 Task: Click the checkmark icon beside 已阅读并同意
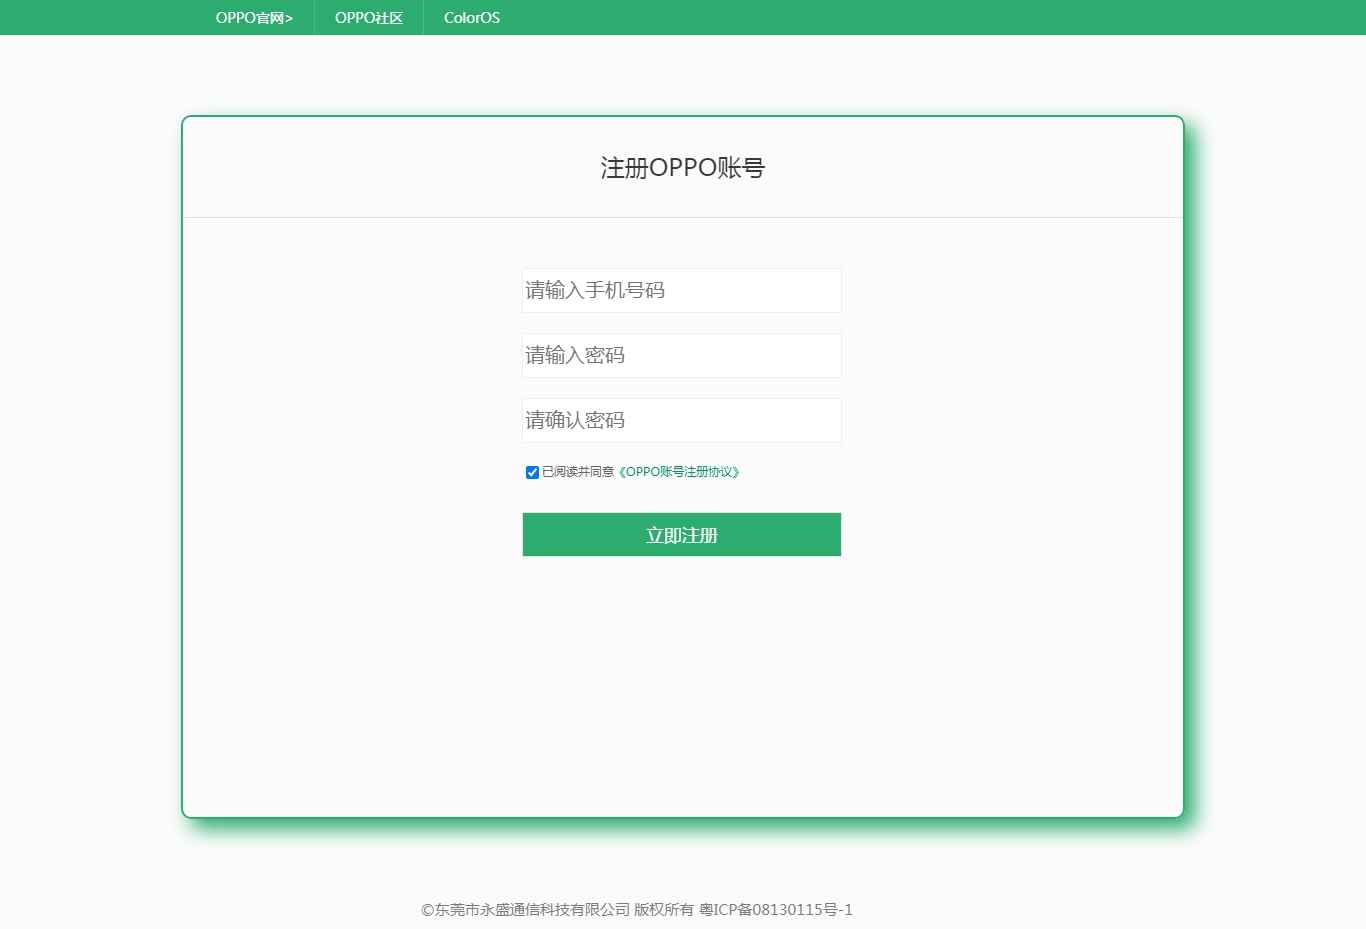532,472
